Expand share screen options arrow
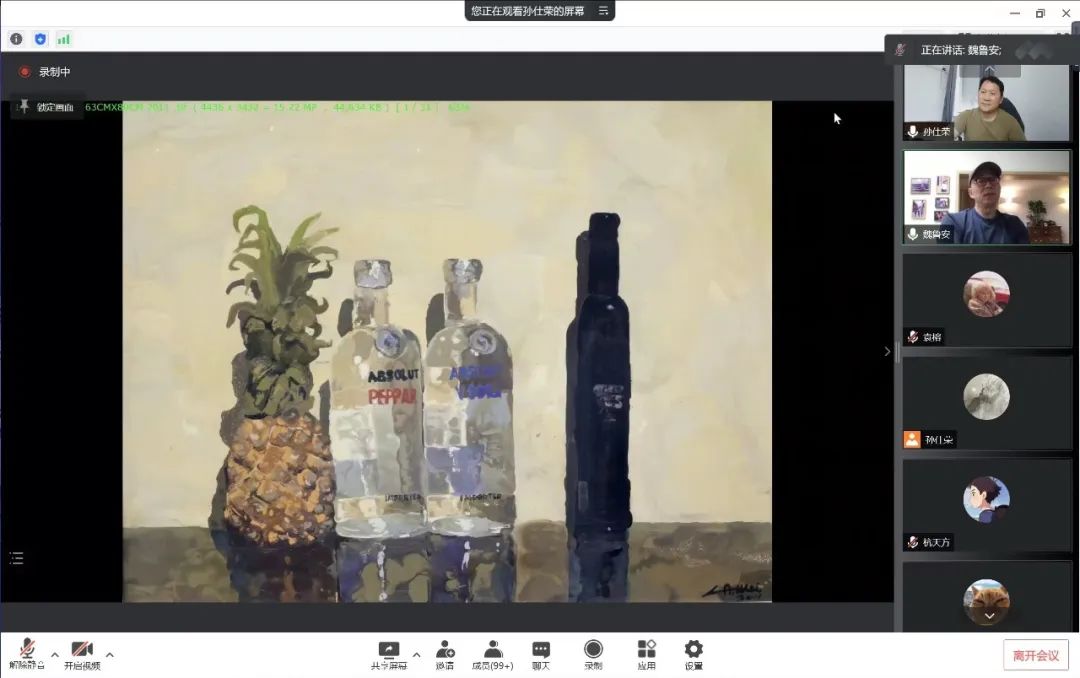The height and width of the screenshot is (678, 1080). [x=416, y=656]
